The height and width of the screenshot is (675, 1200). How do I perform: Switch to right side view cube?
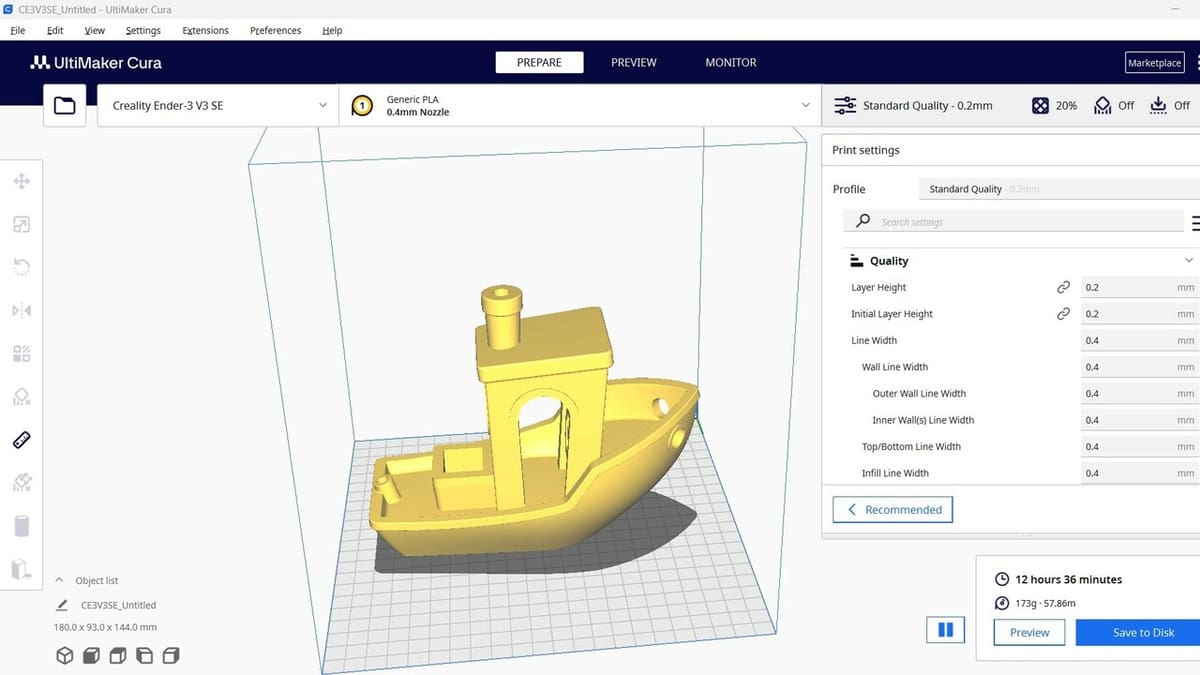point(170,656)
